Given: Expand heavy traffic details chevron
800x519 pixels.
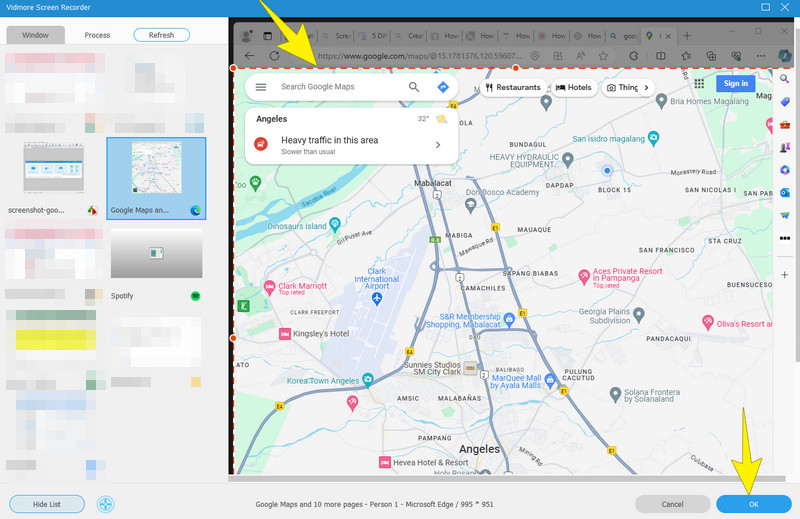Looking at the screenshot, I should point(438,145).
